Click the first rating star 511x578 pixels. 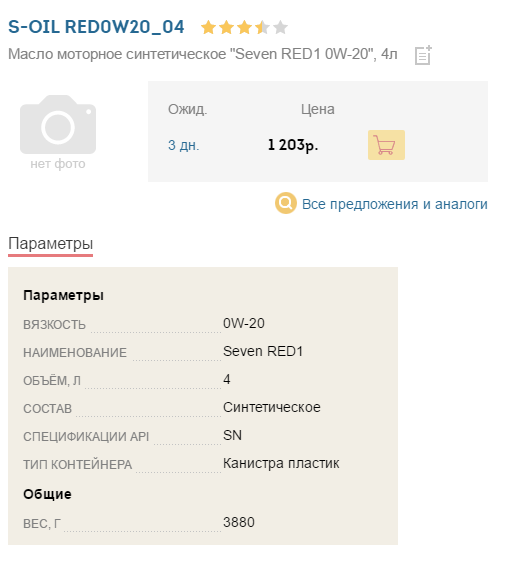pyautogui.click(x=208, y=28)
